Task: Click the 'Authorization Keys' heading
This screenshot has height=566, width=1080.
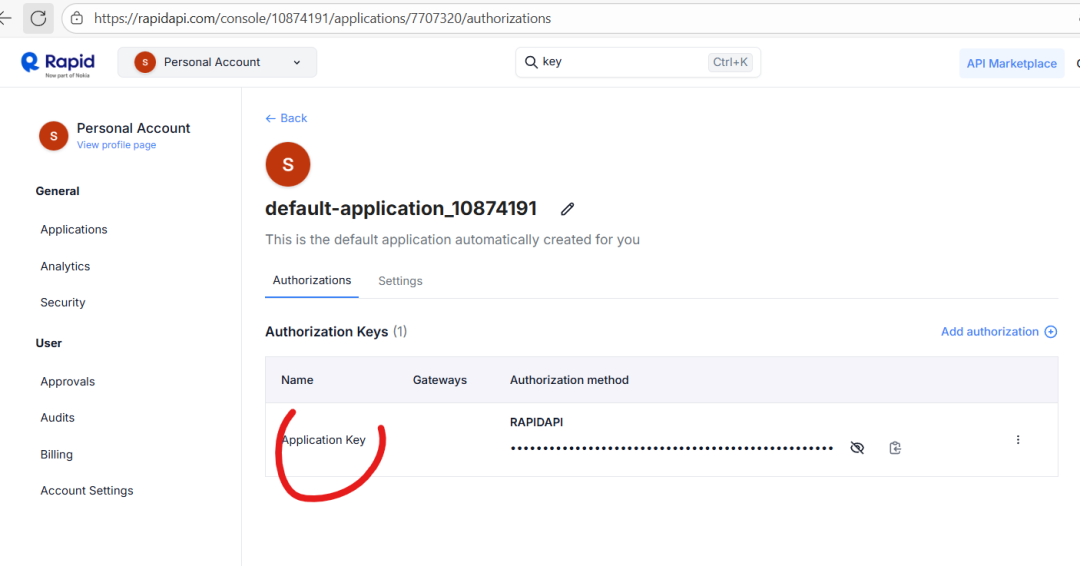Action: (x=326, y=332)
